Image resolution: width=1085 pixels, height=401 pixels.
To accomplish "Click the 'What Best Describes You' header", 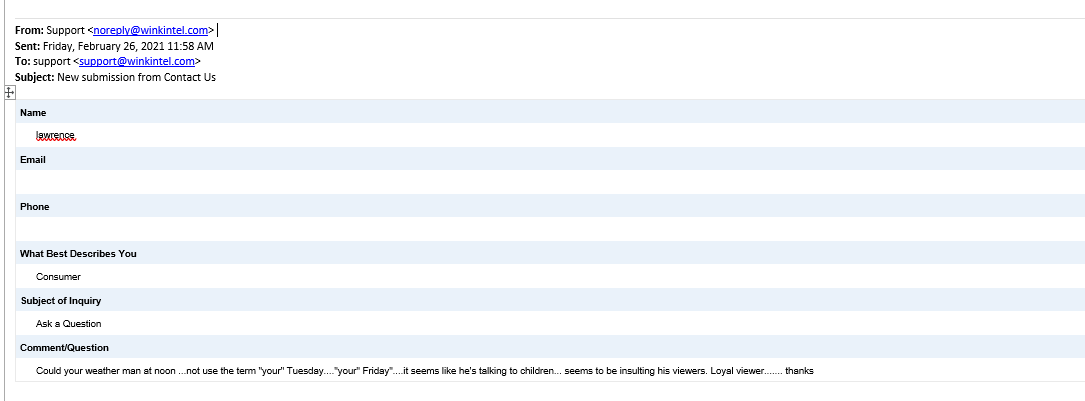I will point(78,254).
